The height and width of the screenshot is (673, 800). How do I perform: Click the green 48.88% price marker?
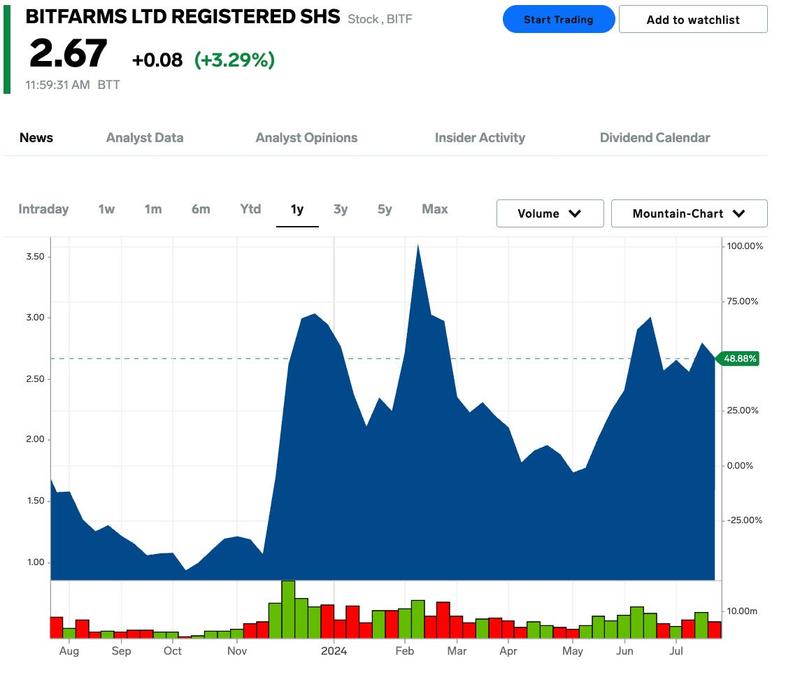[x=738, y=359]
